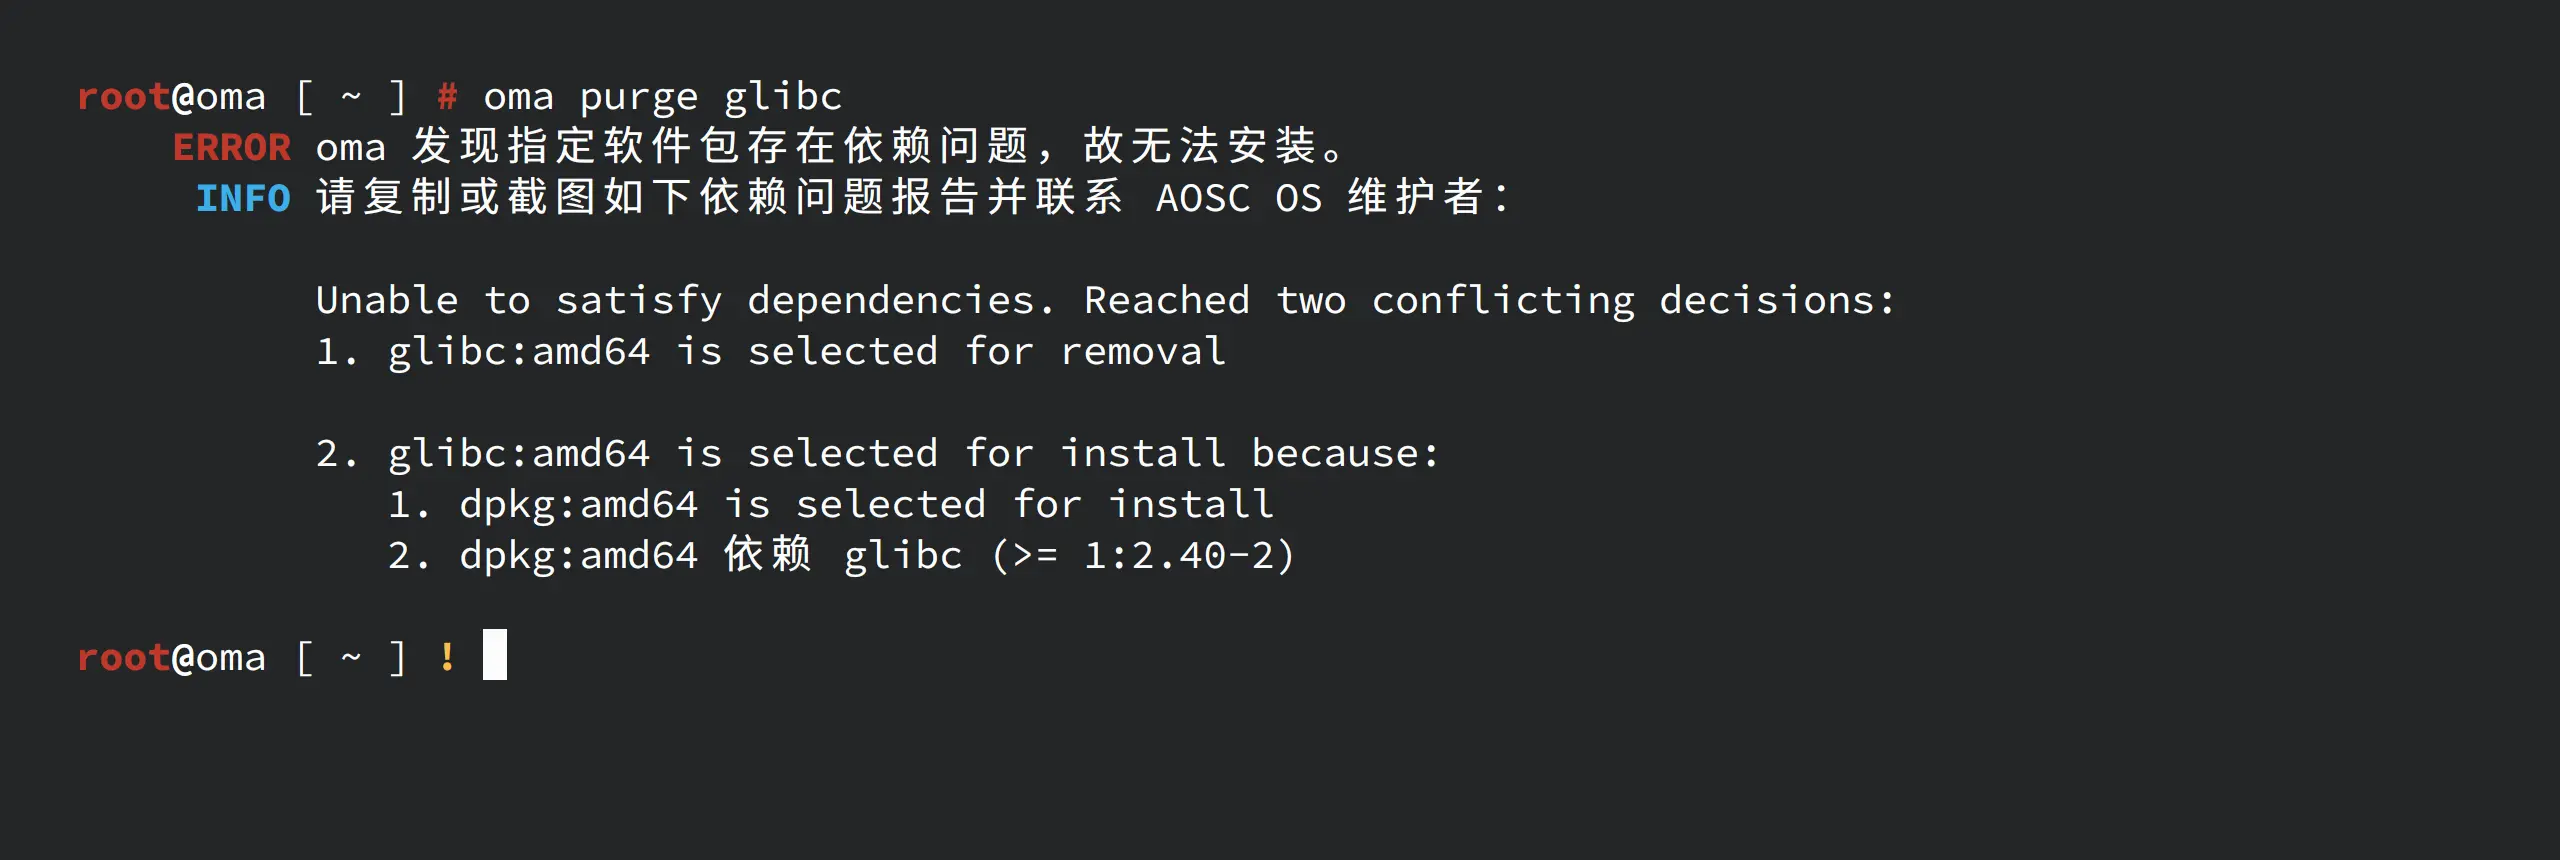2560x860 pixels.
Task: Click "Unable to satisfy dependencies." text
Action: point(685,301)
